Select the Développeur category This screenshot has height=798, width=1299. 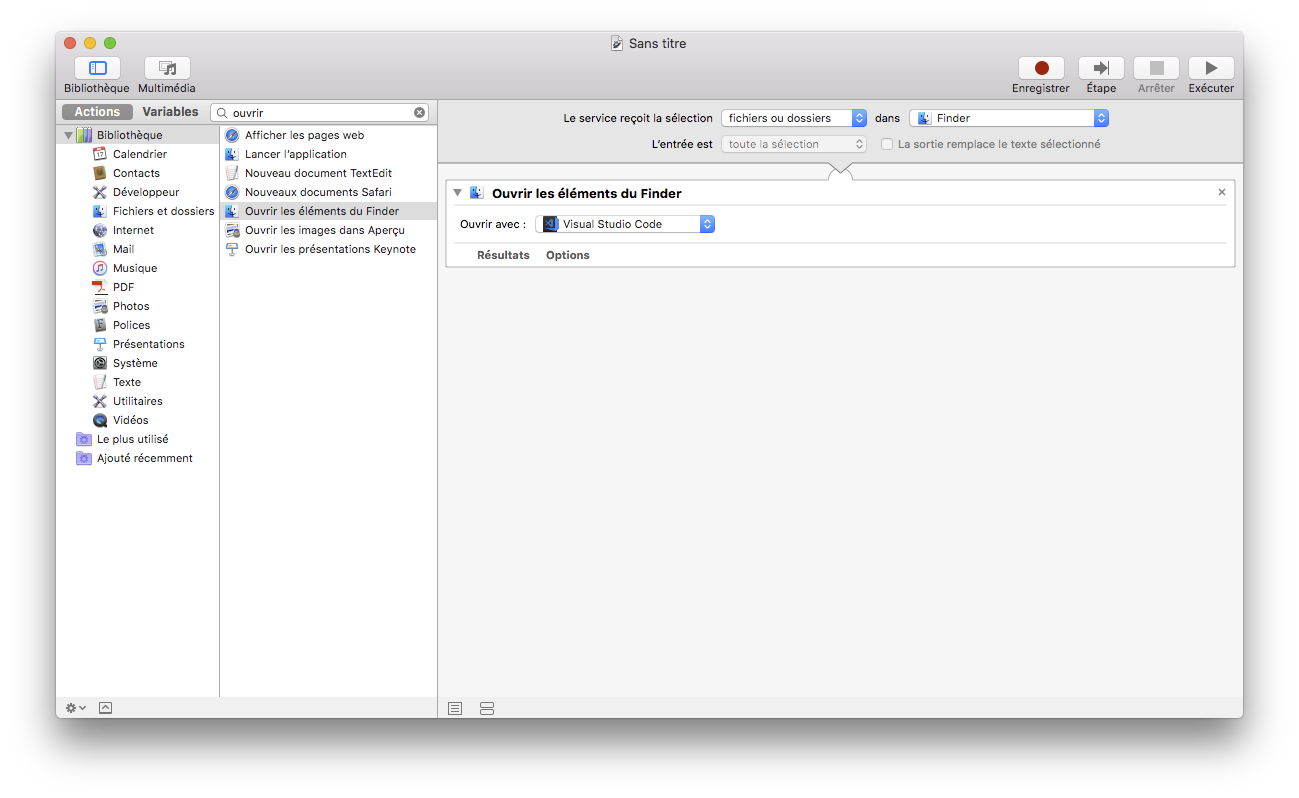[146, 192]
